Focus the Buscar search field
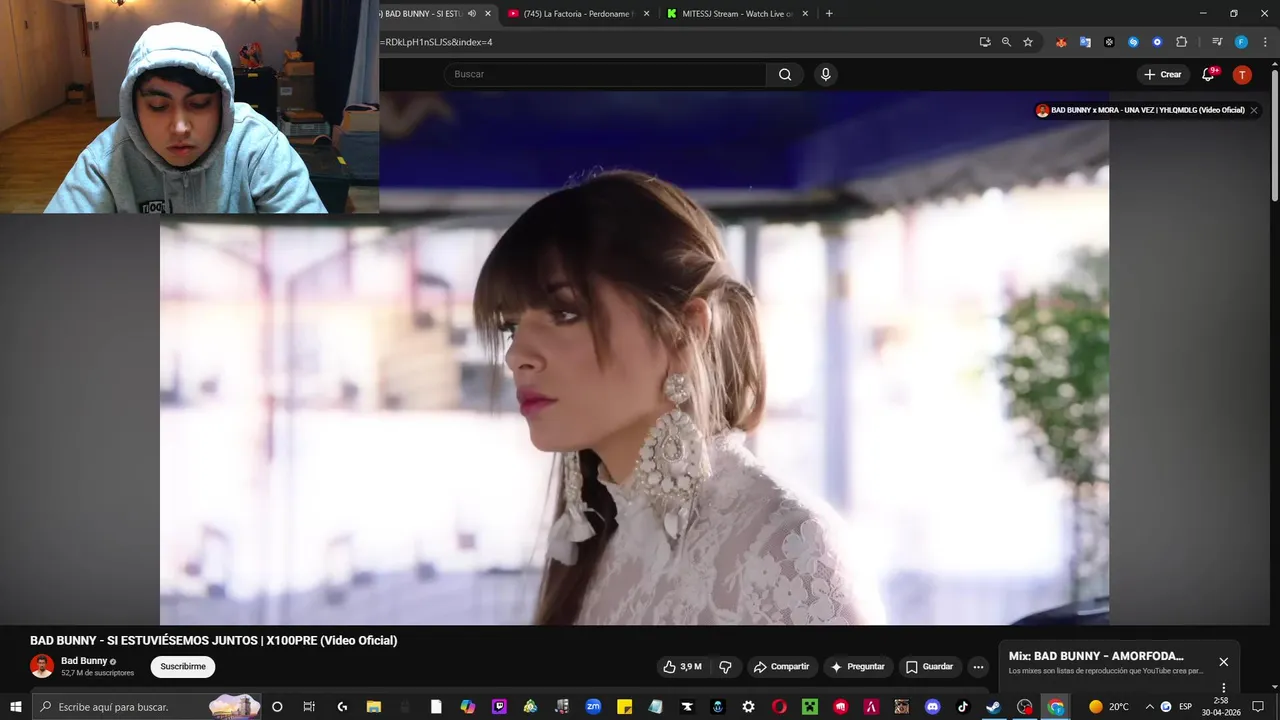The image size is (1280, 720). (605, 74)
